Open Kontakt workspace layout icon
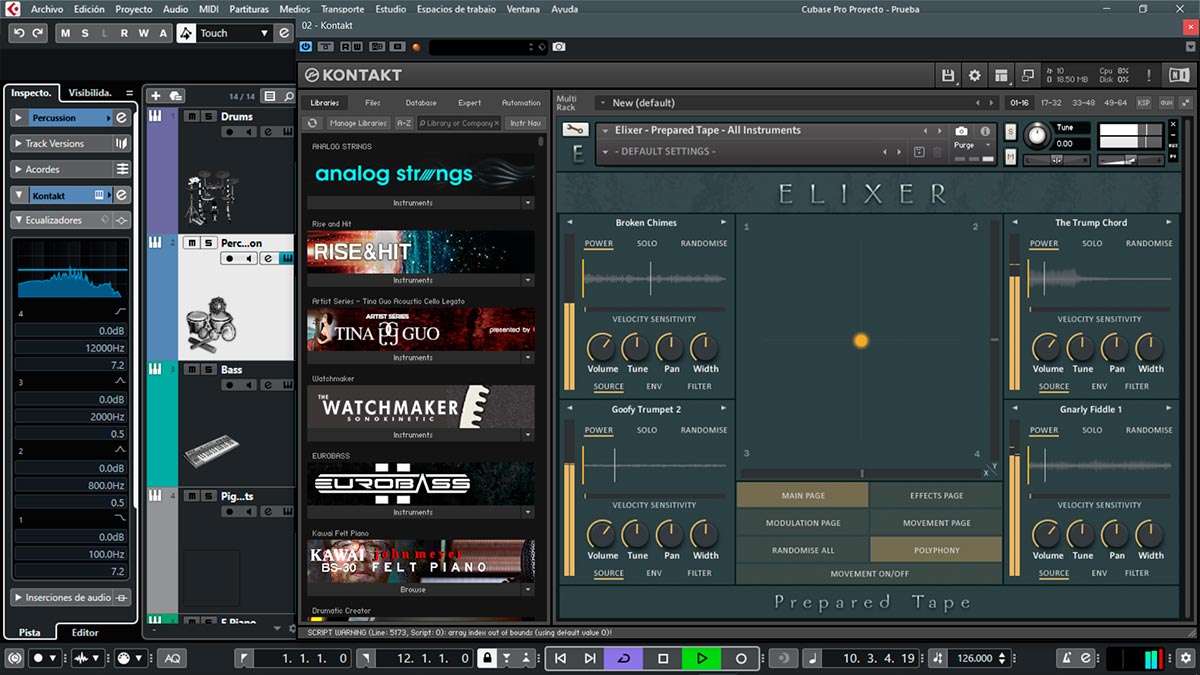 tap(1001, 75)
